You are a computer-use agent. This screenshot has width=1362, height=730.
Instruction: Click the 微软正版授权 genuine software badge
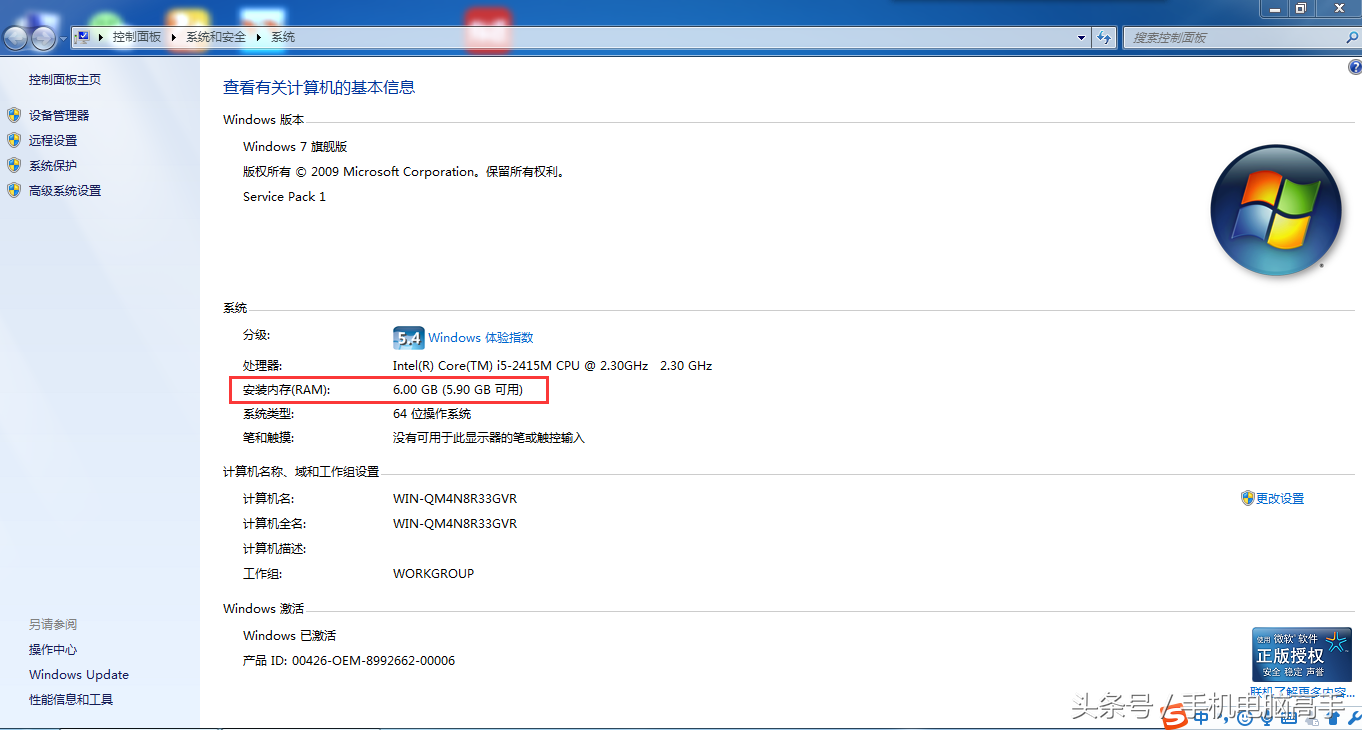pyautogui.click(x=1301, y=655)
